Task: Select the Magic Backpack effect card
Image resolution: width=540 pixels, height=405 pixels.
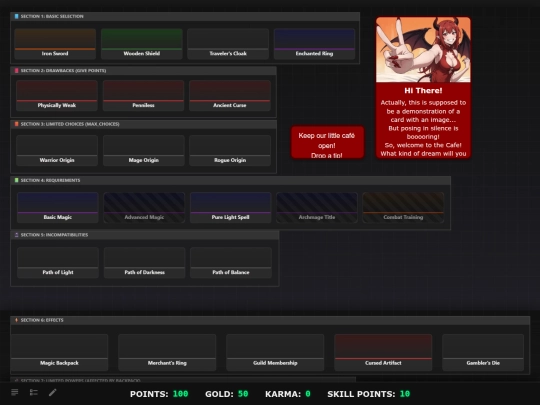Action: click(x=59, y=352)
